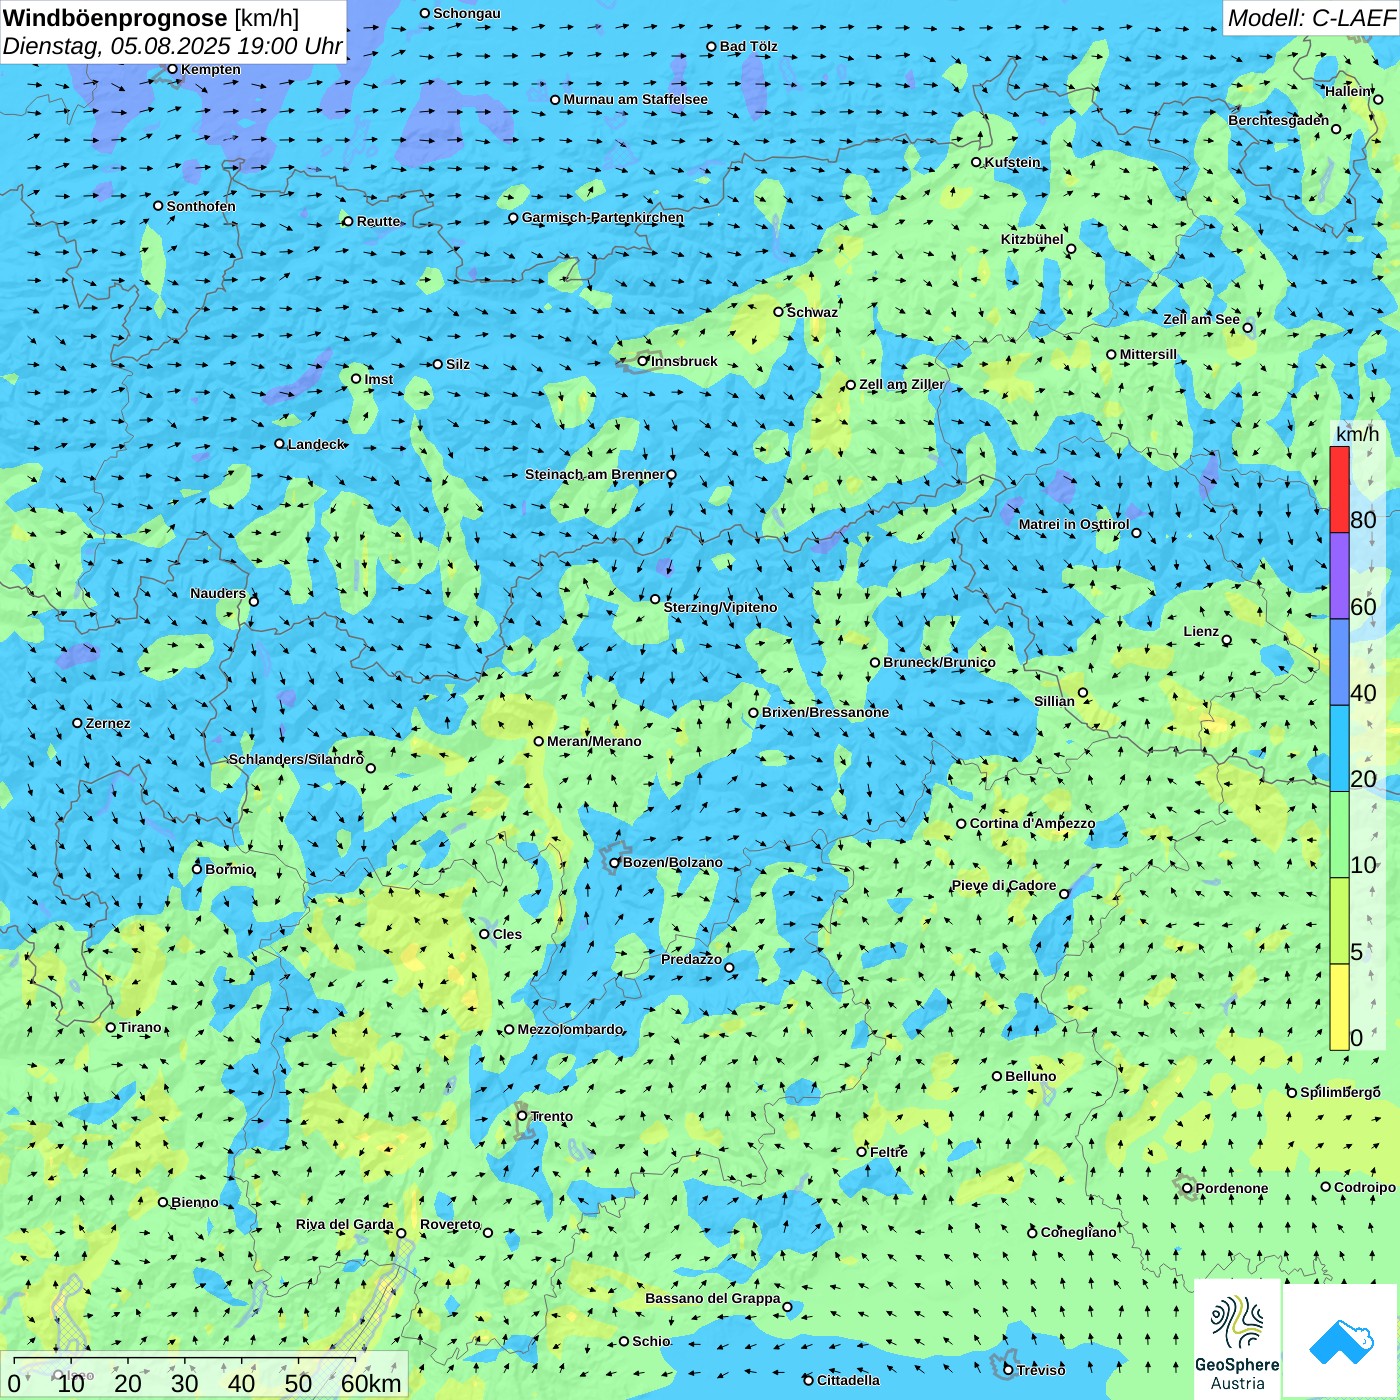The height and width of the screenshot is (1400, 1400).
Task: Pick the light blue legend segment
Action: (x=1339, y=749)
